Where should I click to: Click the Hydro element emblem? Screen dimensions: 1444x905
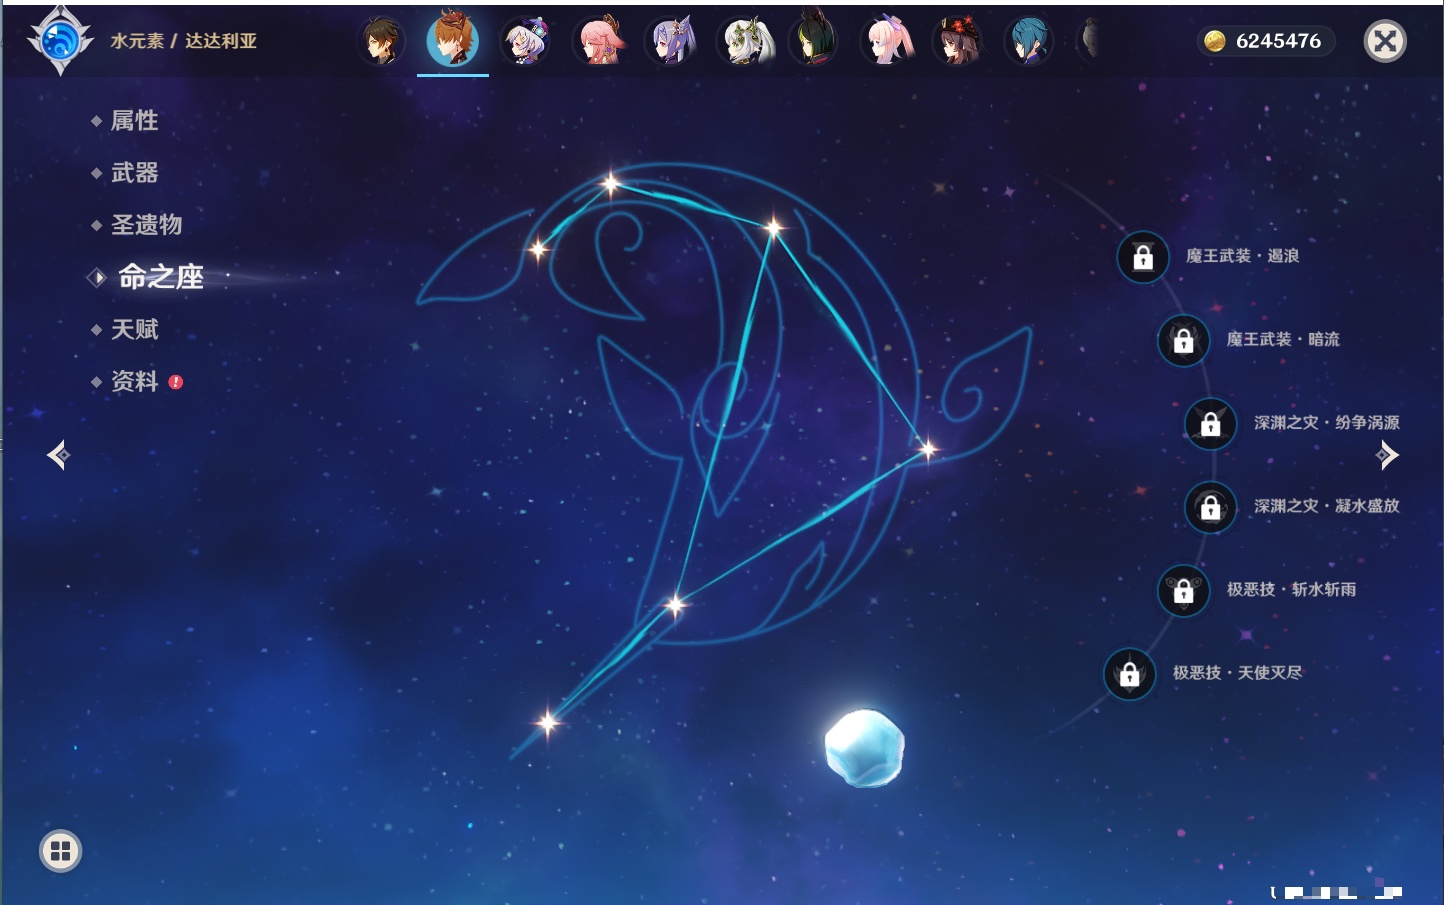[60, 41]
